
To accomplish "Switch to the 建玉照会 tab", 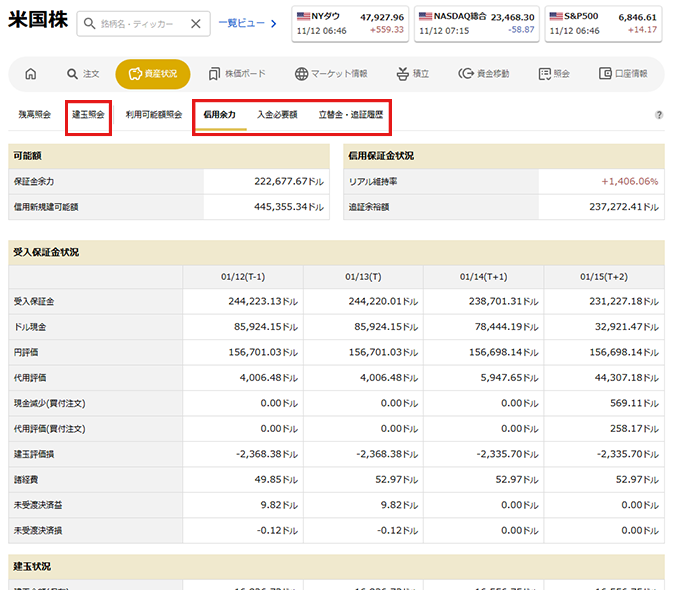I will pyautogui.click(x=88, y=115).
